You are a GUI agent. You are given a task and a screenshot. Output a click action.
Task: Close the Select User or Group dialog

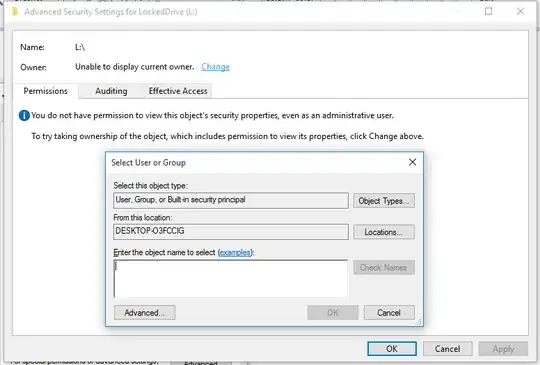[412, 162]
